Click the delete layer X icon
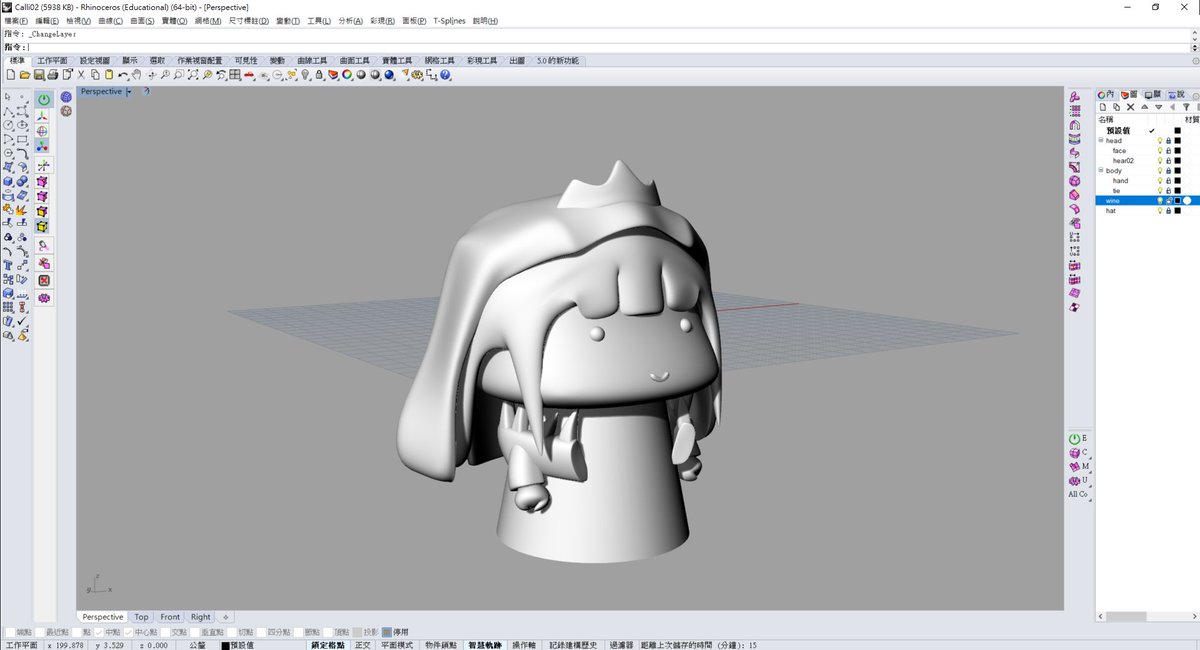The image size is (1200, 650). [1130, 107]
